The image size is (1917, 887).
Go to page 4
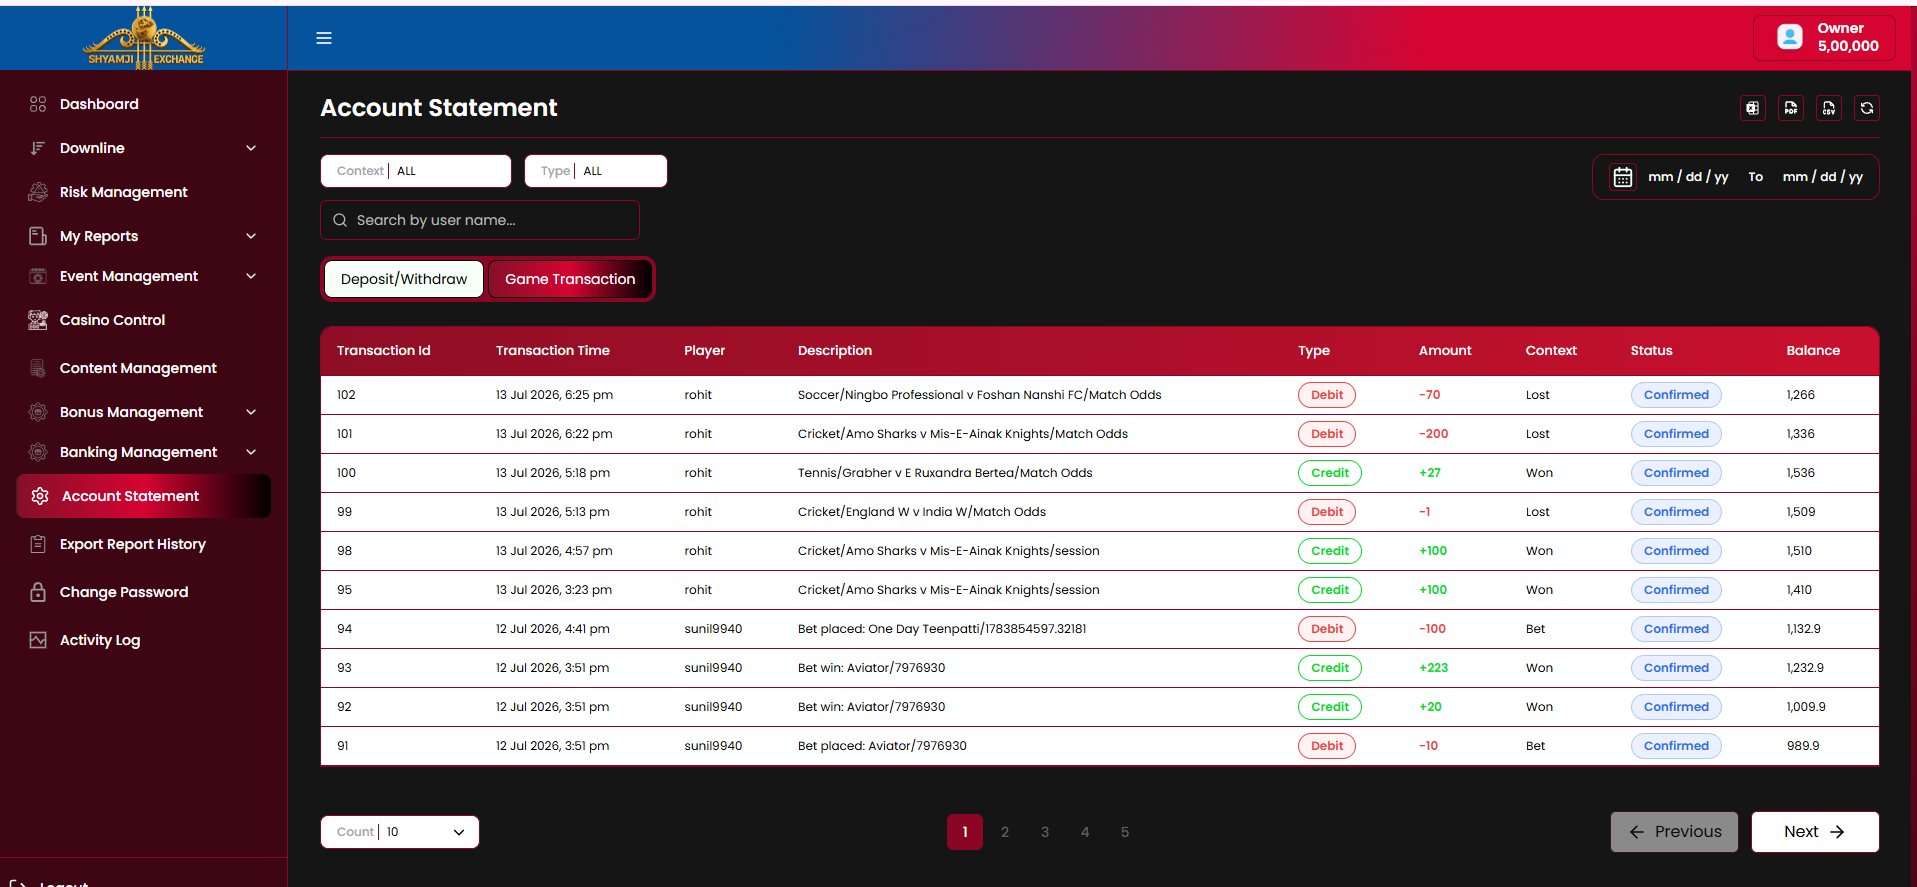1085,832
